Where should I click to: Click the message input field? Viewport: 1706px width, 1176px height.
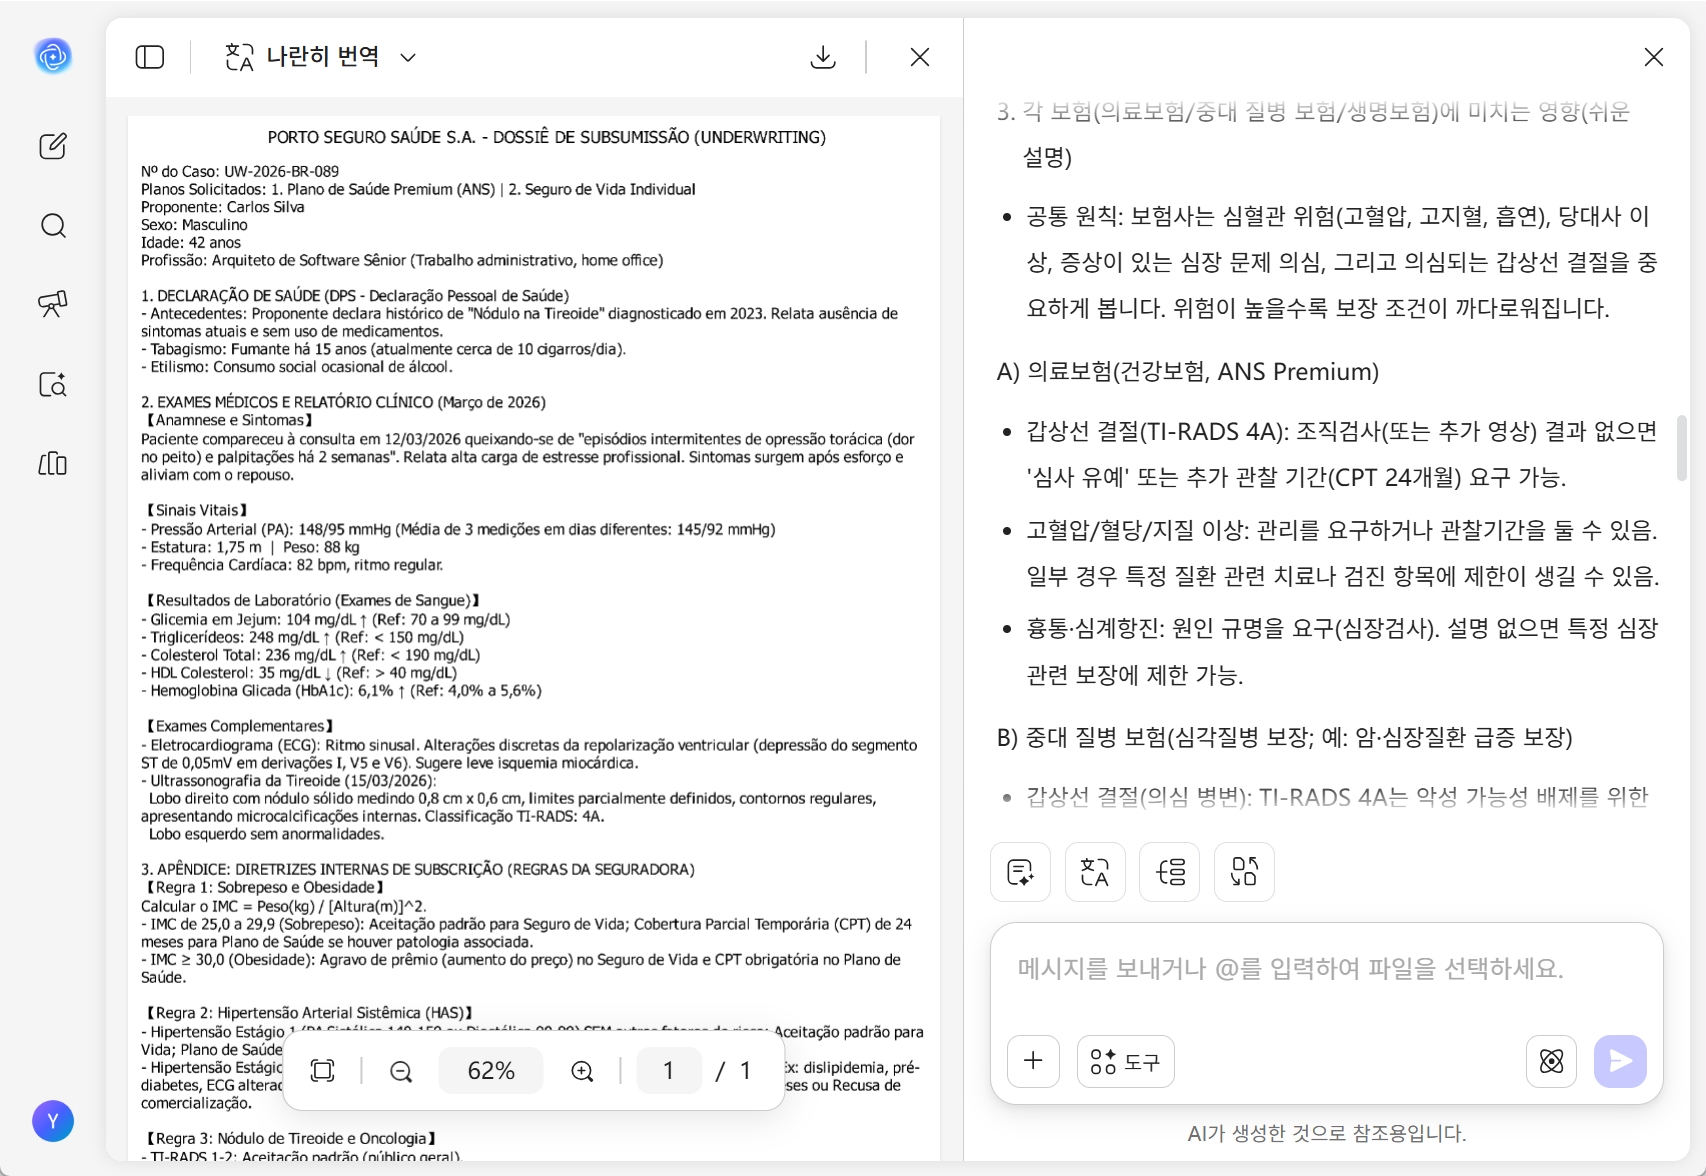1326,969
